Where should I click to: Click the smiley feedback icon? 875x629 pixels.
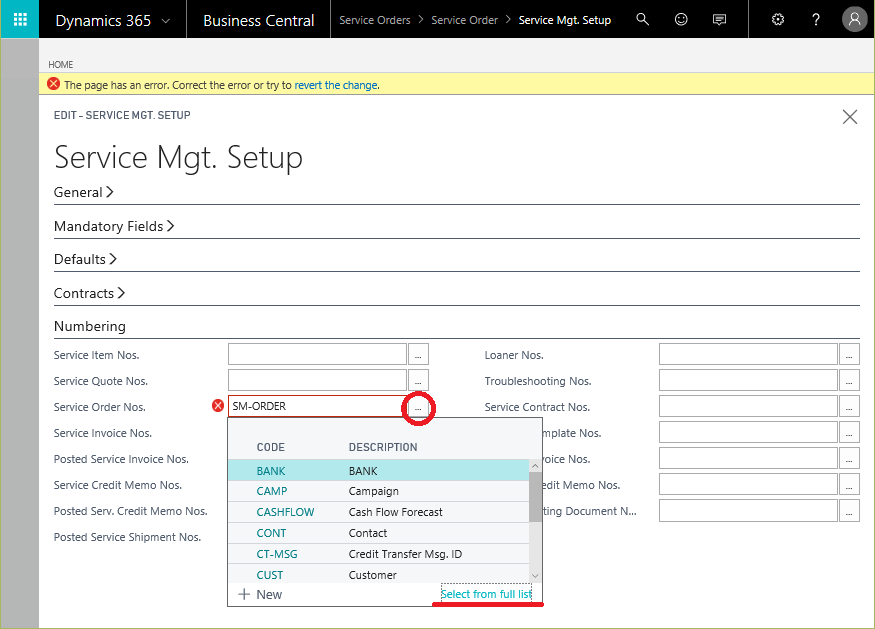click(x=681, y=20)
